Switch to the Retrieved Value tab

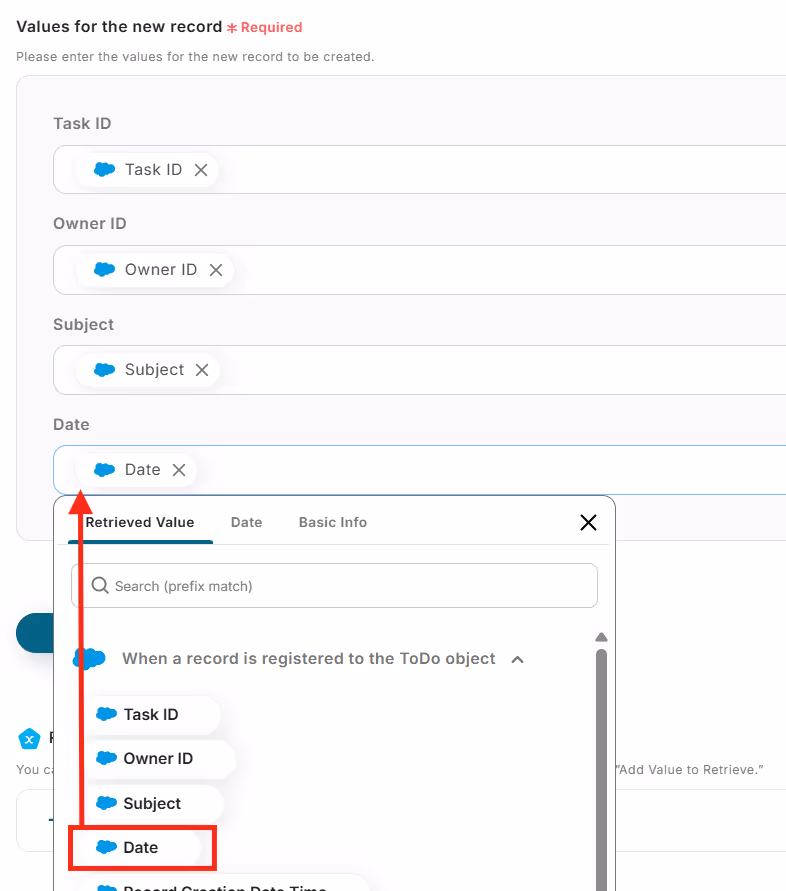tap(140, 522)
